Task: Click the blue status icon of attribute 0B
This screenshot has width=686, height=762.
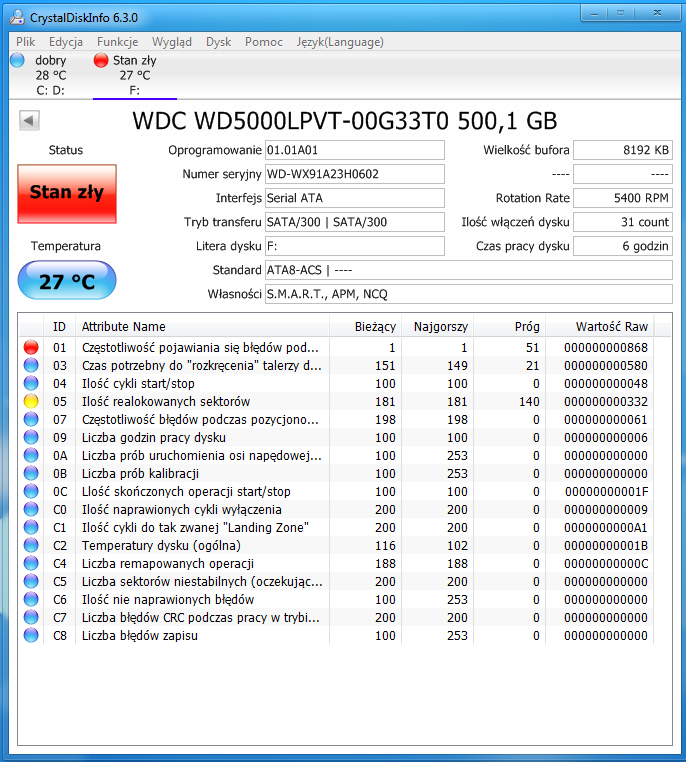Action: click(x=31, y=473)
